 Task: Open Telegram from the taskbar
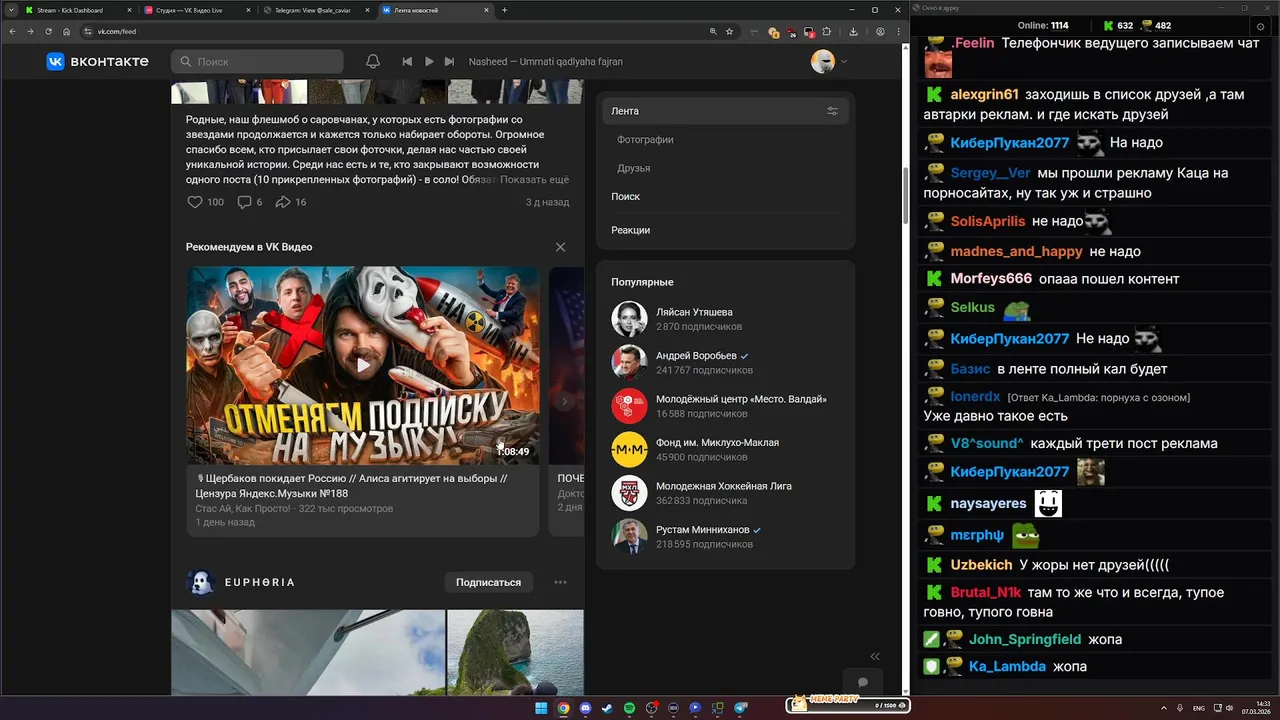click(741, 708)
